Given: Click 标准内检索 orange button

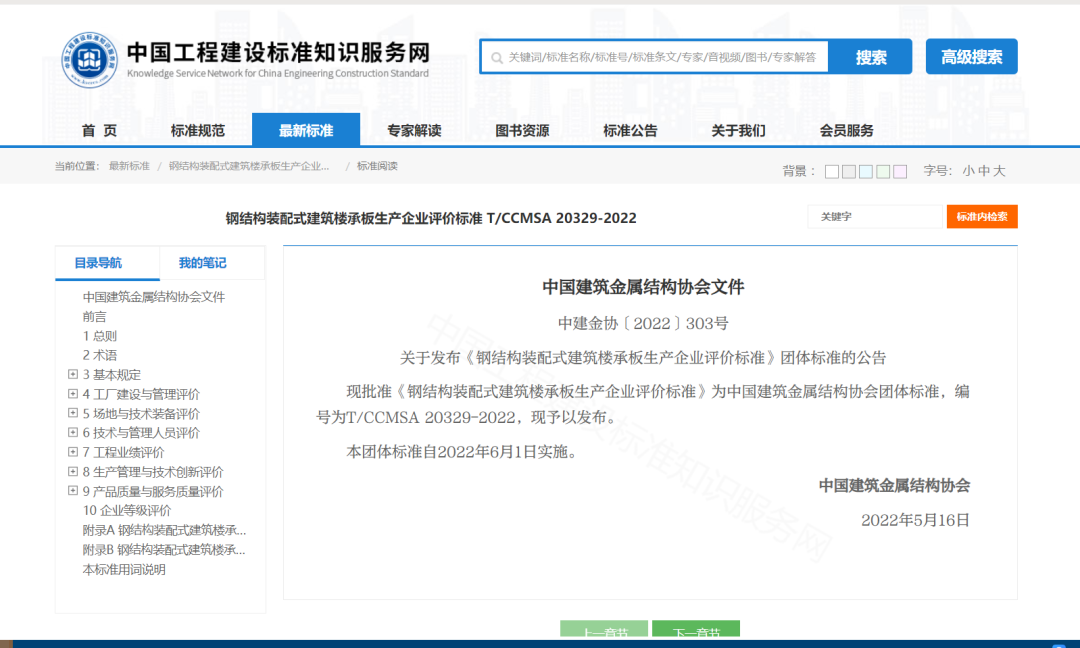Looking at the screenshot, I should pyautogui.click(x=982, y=216).
